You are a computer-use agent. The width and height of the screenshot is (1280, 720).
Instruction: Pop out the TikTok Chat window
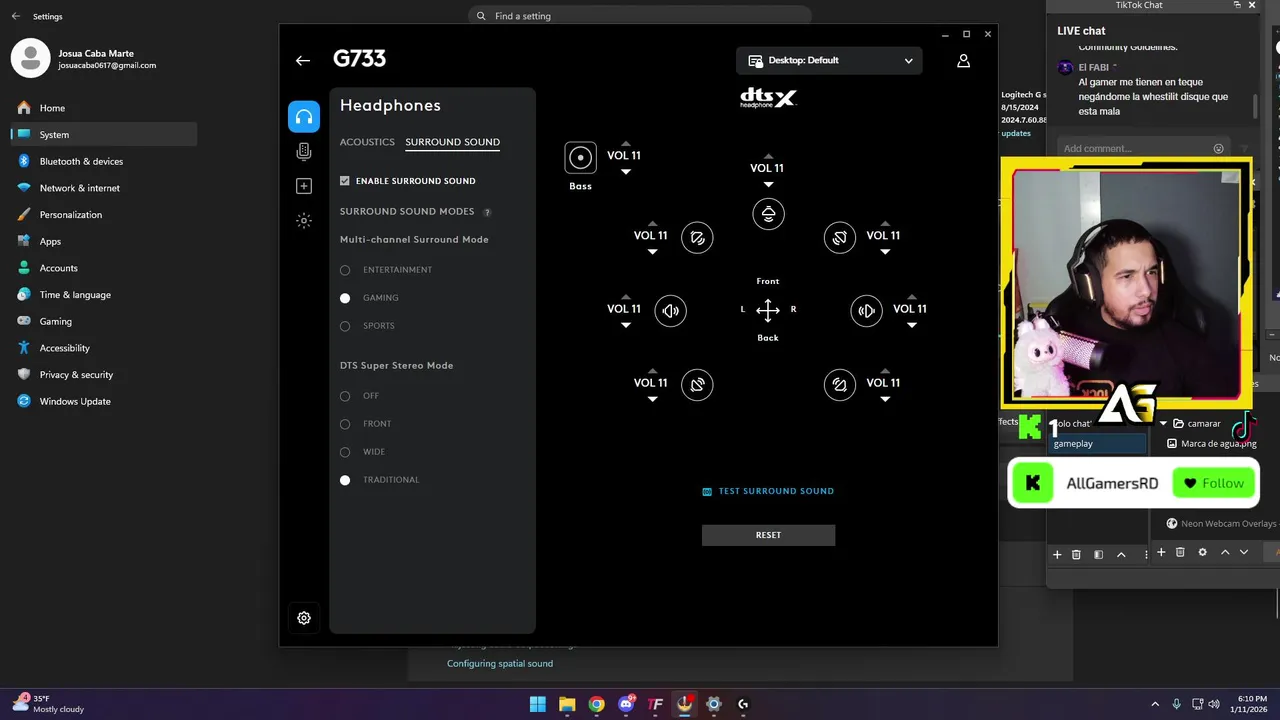pyautogui.click(x=1237, y=5)
